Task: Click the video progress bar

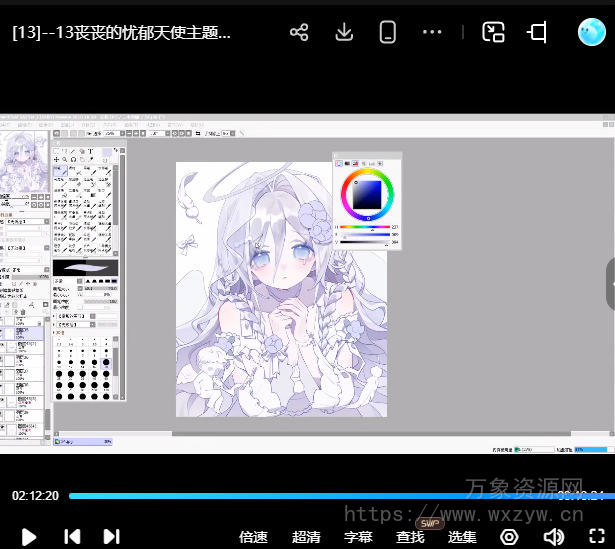Action: click(300, 495)
